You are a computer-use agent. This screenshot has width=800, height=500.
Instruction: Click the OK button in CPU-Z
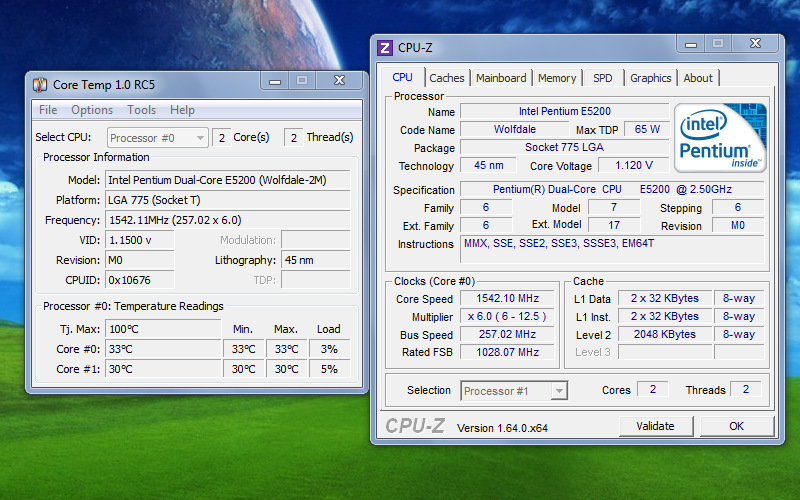(736, 426)
